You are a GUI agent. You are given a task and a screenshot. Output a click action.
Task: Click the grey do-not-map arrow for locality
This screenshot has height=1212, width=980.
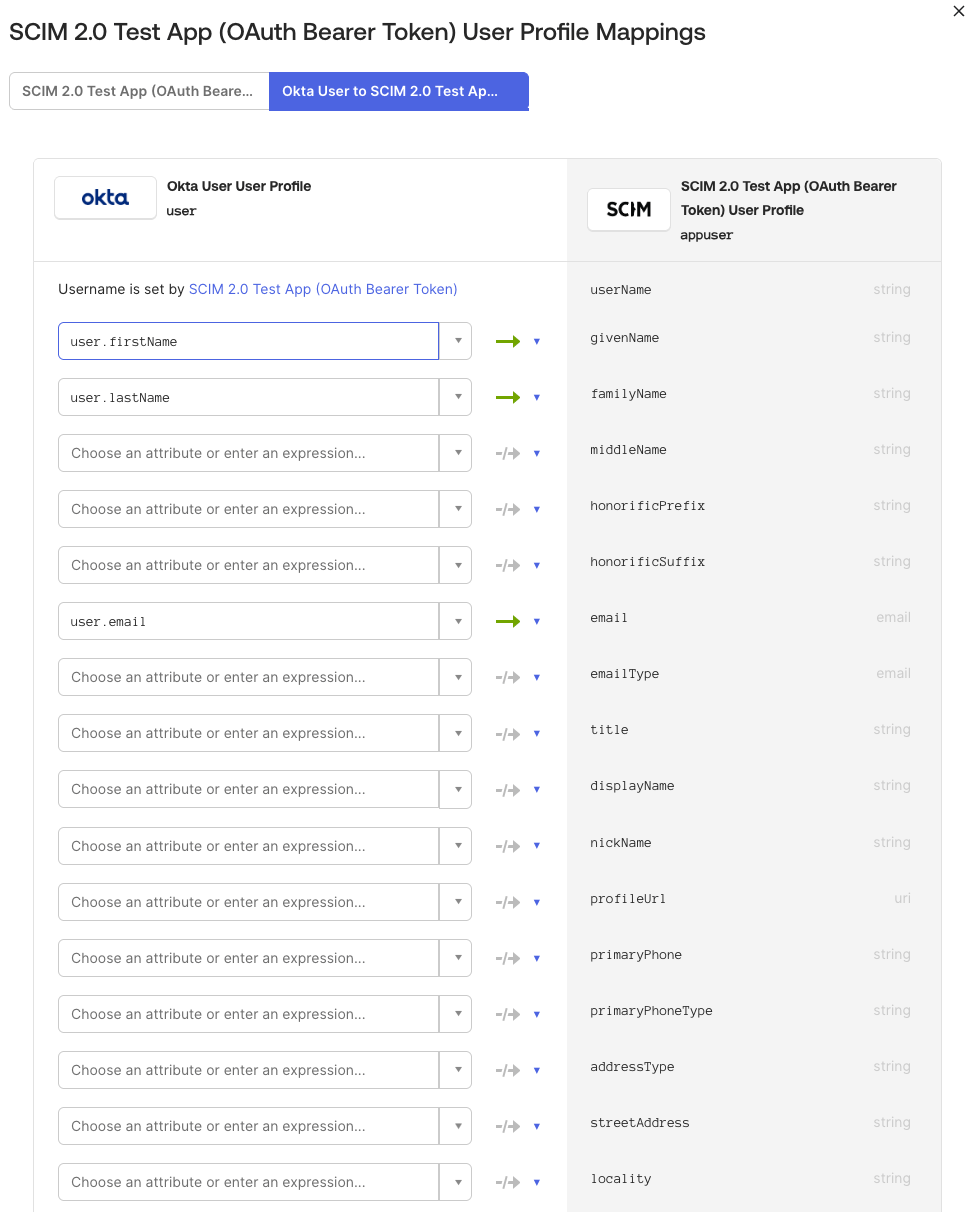tap(508, 1182)
